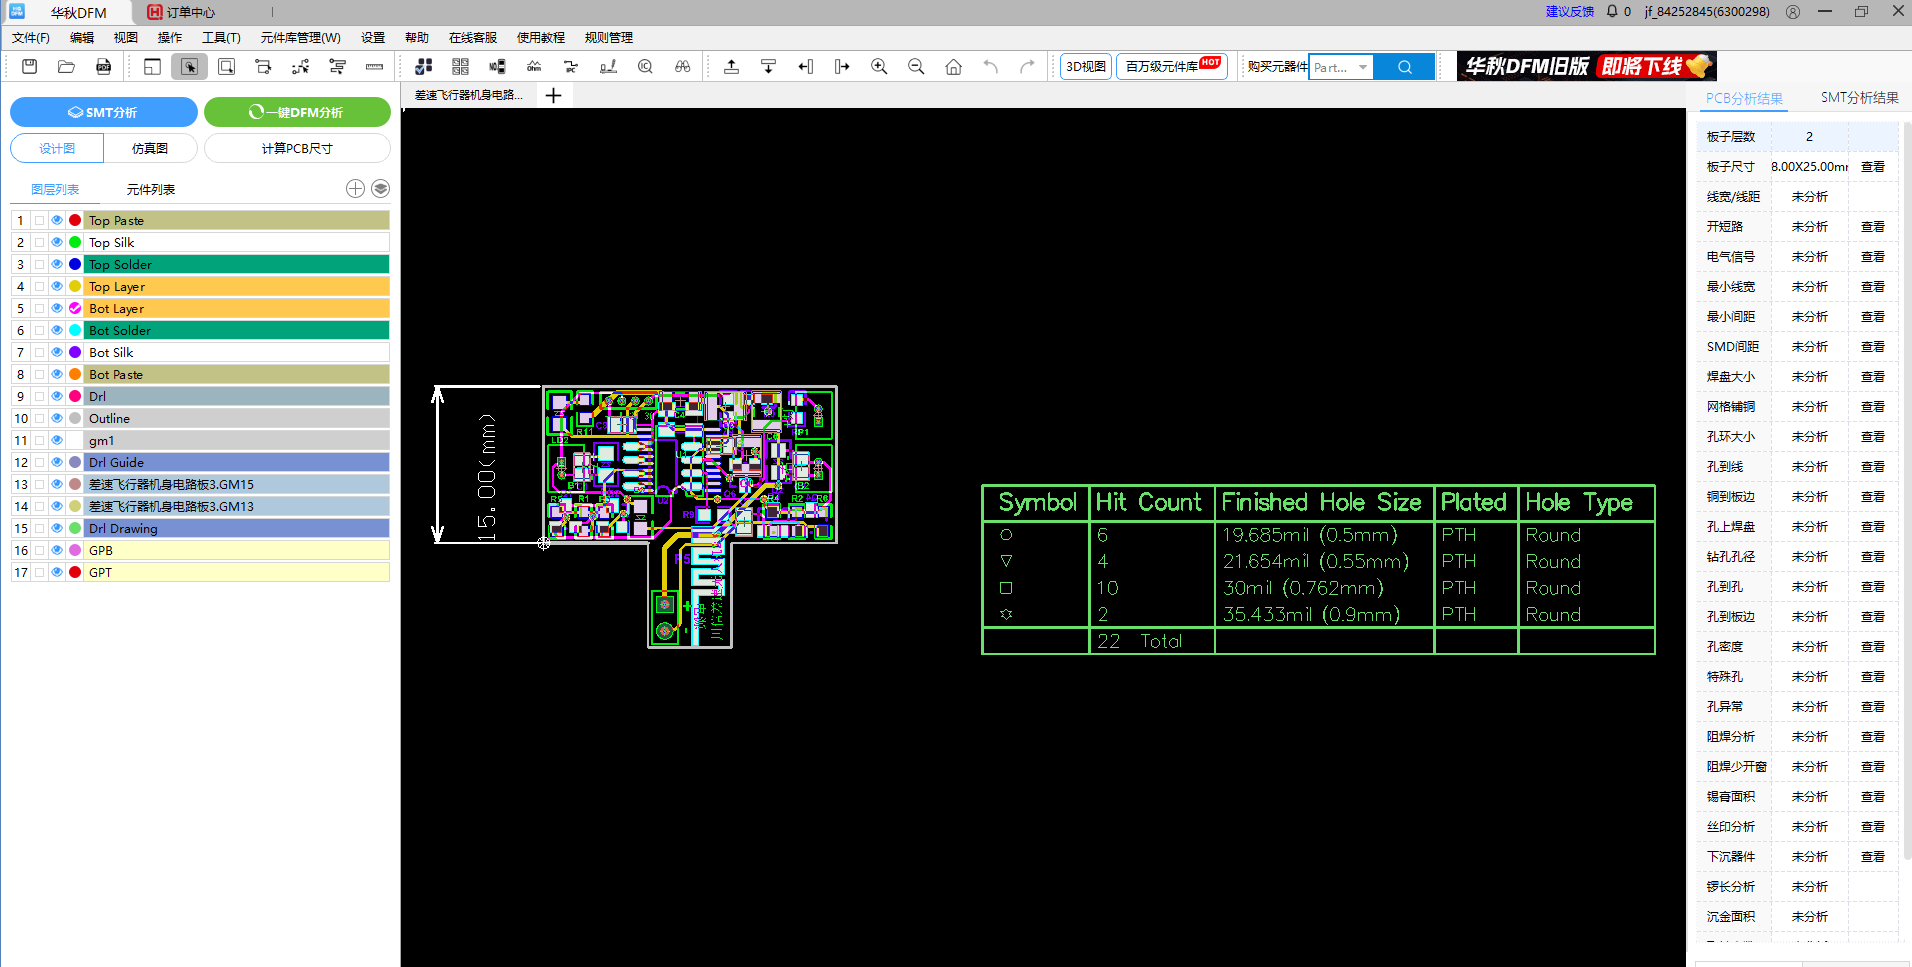Open the 工具(T) menu
This screenshot has width=1912, height=967.
[221, 38]
